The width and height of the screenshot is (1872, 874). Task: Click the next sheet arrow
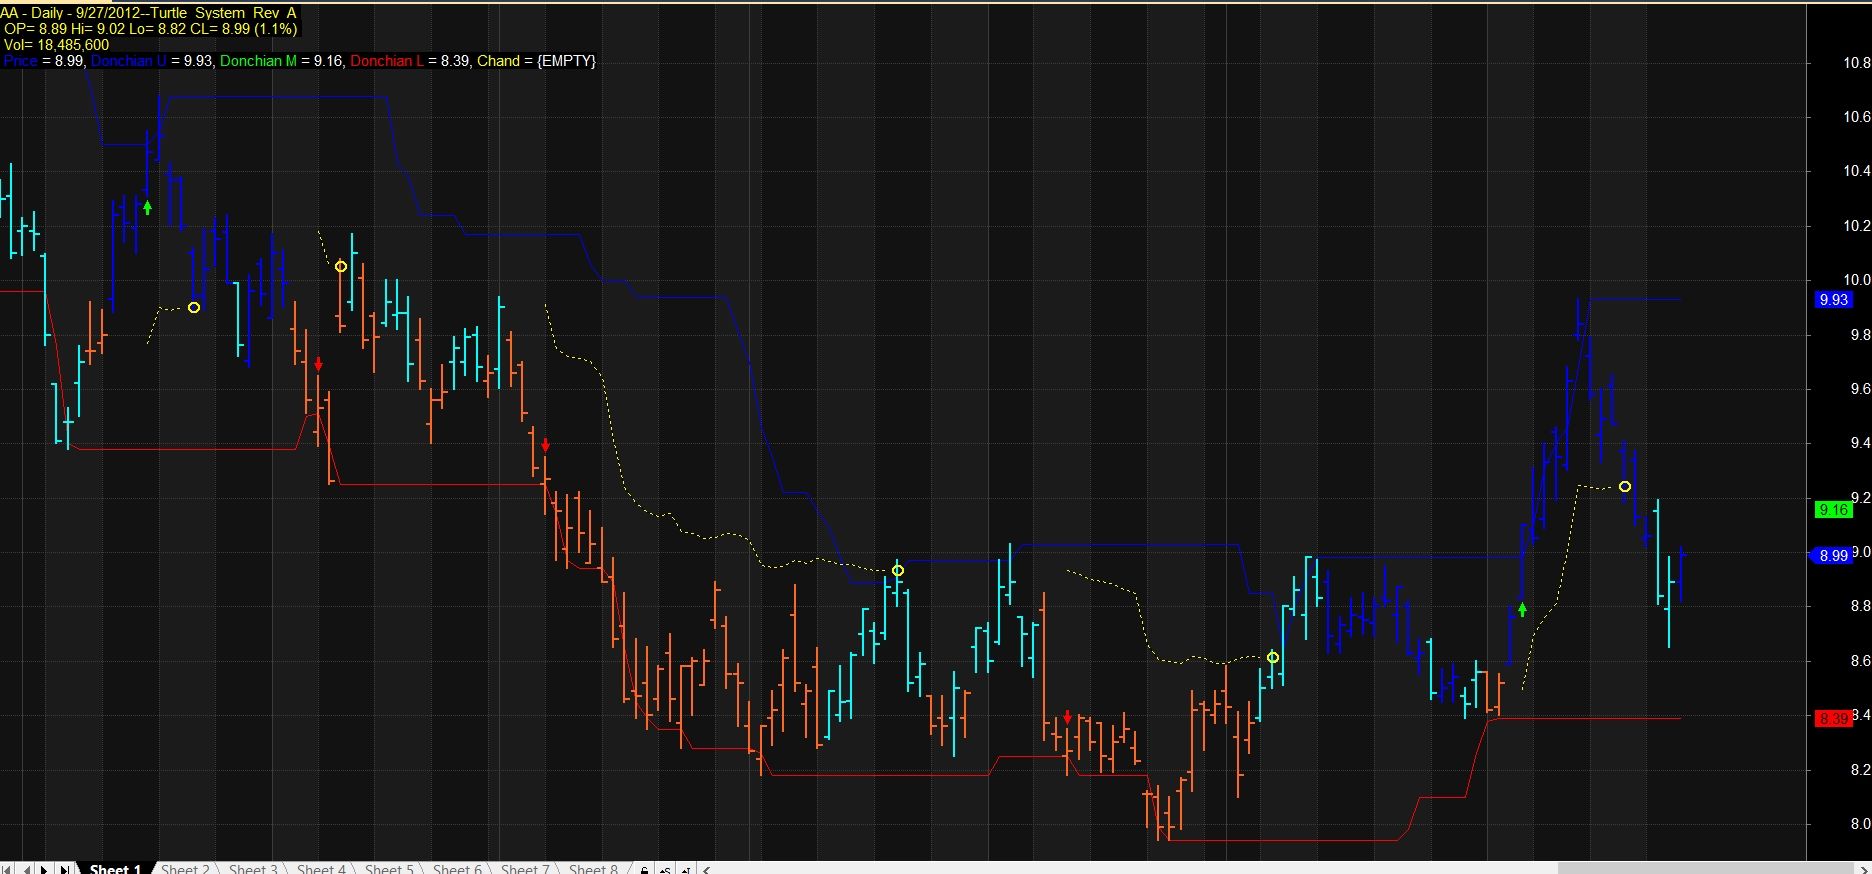[45, 869]
